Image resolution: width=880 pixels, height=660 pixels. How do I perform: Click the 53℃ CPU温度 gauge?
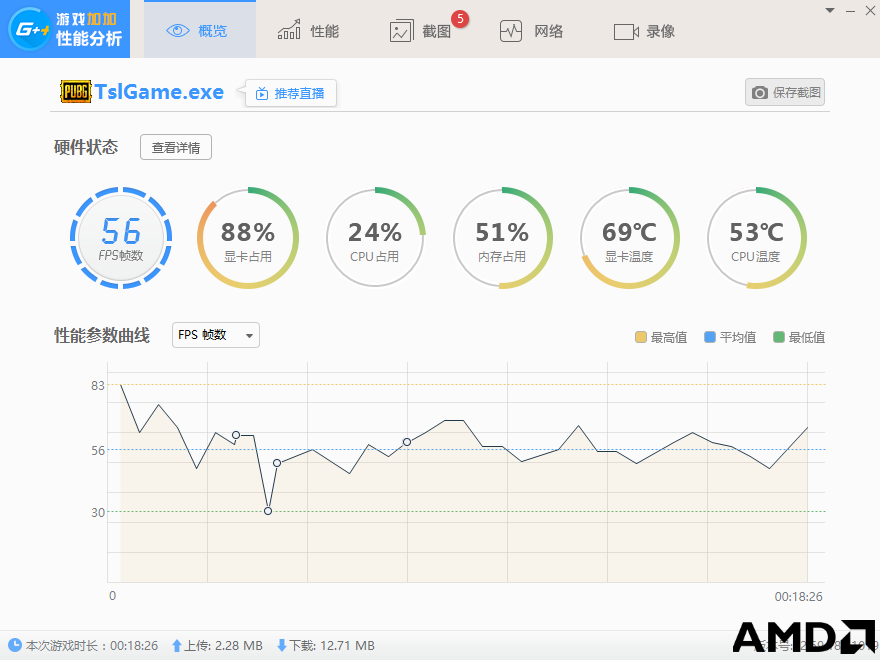(x=756, y=238)
